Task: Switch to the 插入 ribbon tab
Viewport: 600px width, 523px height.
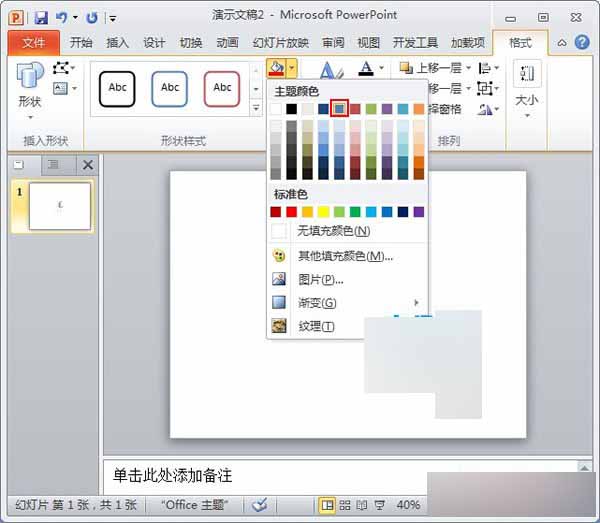Action: coord(117,42)
